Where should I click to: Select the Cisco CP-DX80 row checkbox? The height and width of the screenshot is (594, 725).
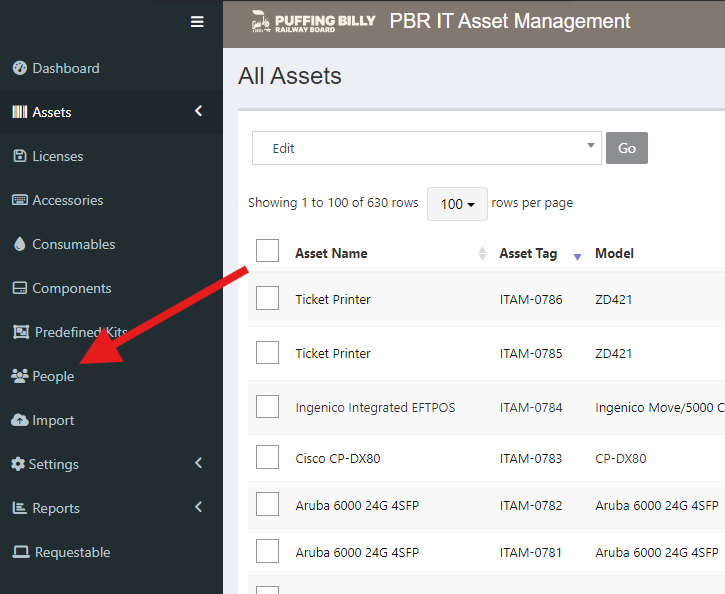tap(267, 457)
